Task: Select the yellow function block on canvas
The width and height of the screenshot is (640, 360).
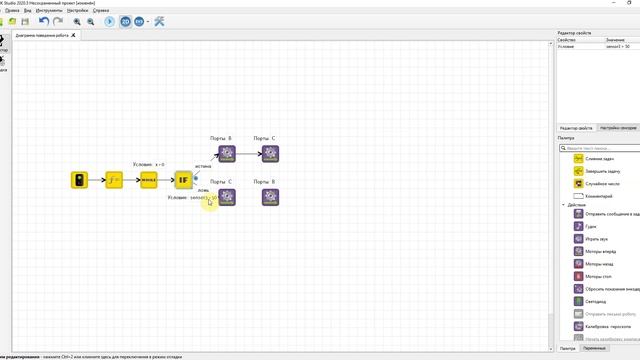Action: [114, 180]
